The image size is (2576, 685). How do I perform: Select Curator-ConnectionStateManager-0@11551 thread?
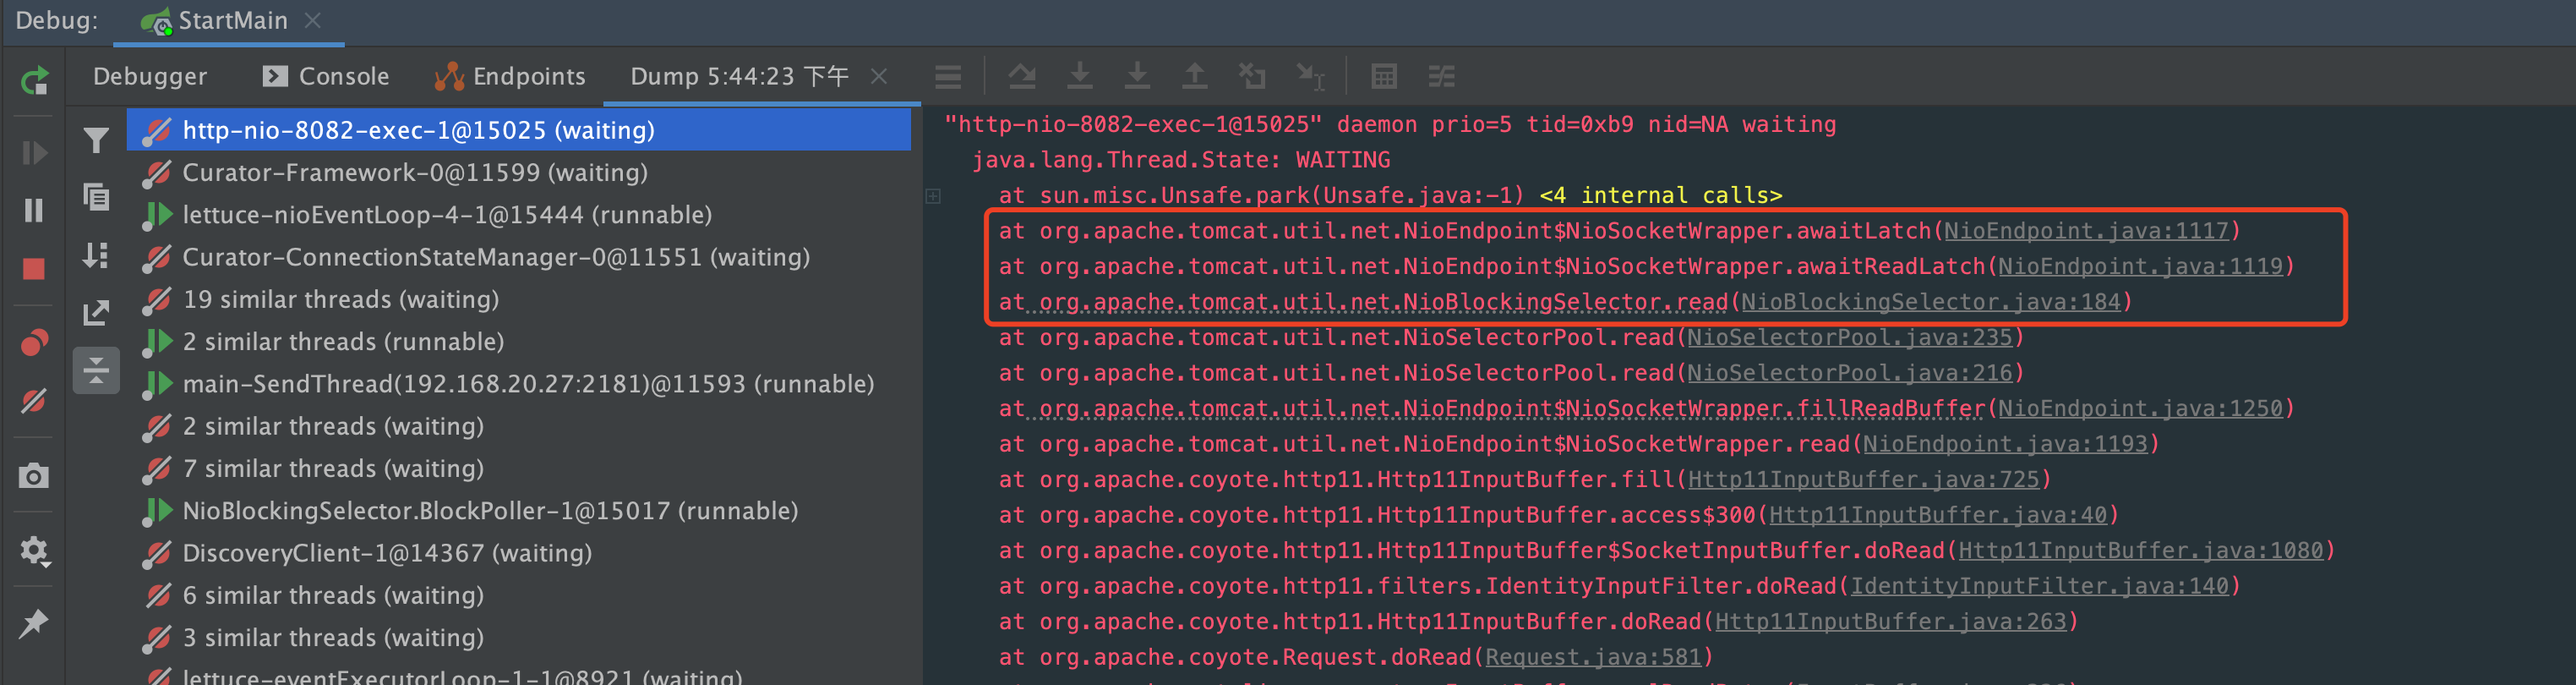pyautogui.click(x=519, y=257)
